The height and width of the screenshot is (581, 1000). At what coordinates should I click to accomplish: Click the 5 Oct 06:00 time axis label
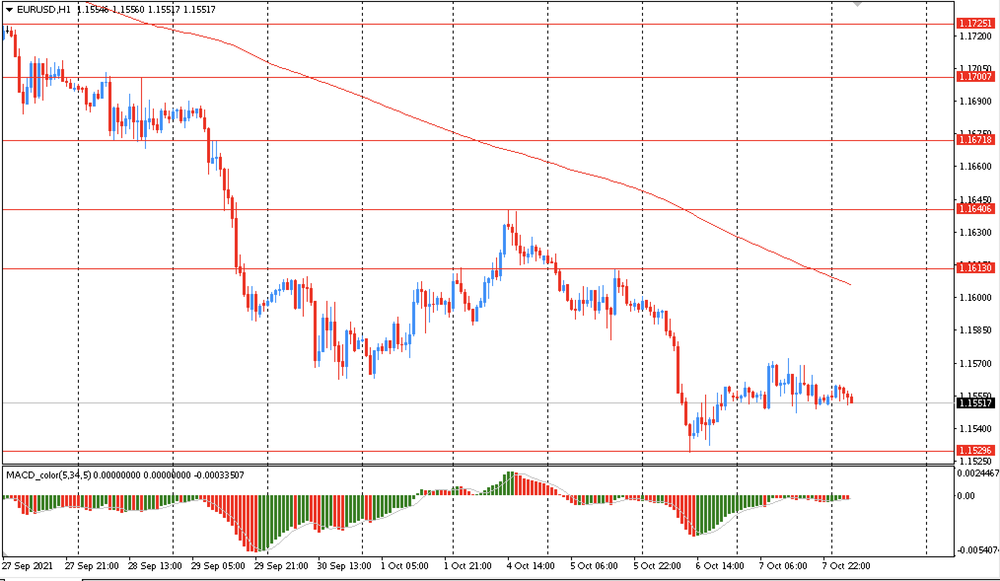[x=594, y=566]
